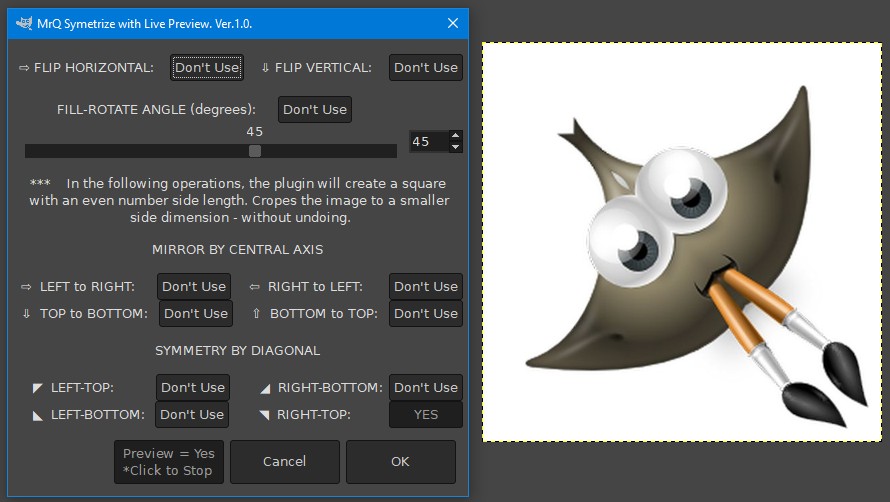Click the Left-Bottom diagonal triangle icon

[x=37, y=415]
